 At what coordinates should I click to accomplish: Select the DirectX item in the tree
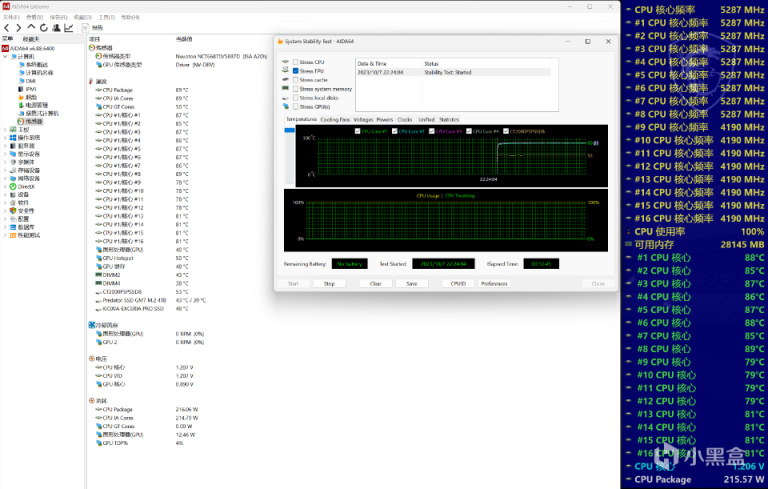coord(27,186)
